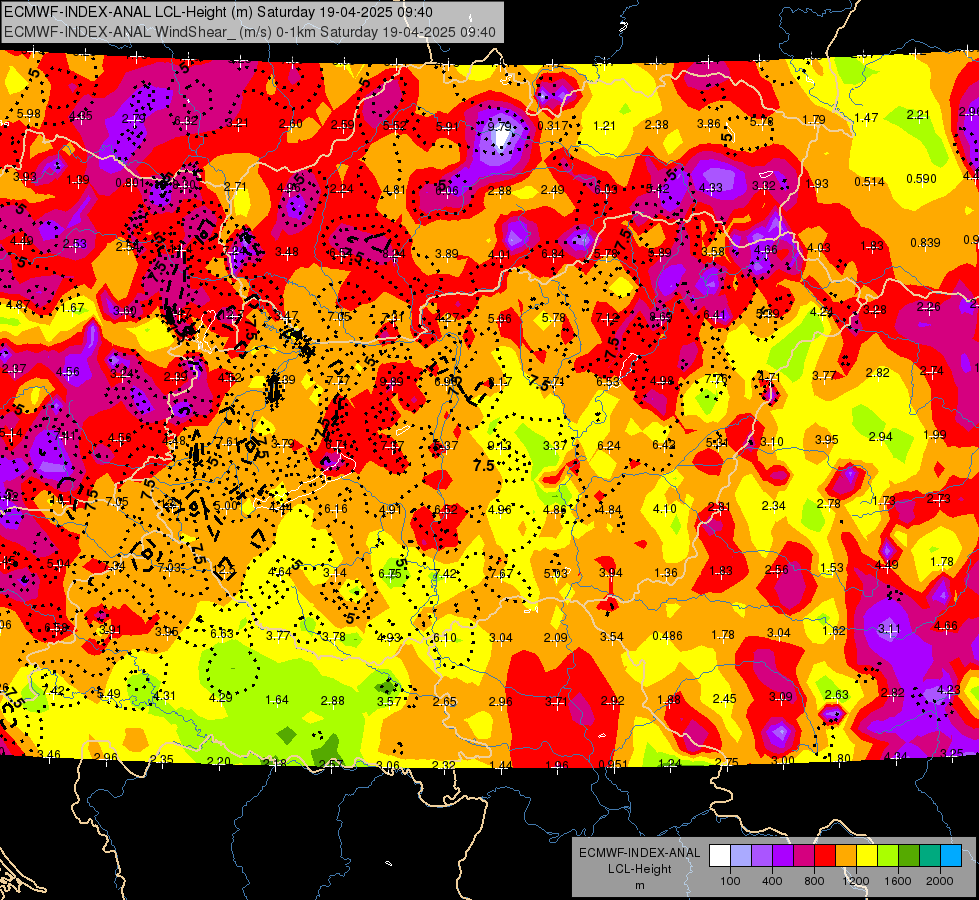Click the 1.21 wind shear value
This screenshot has width=979, height=900.
tap(604, 126)
